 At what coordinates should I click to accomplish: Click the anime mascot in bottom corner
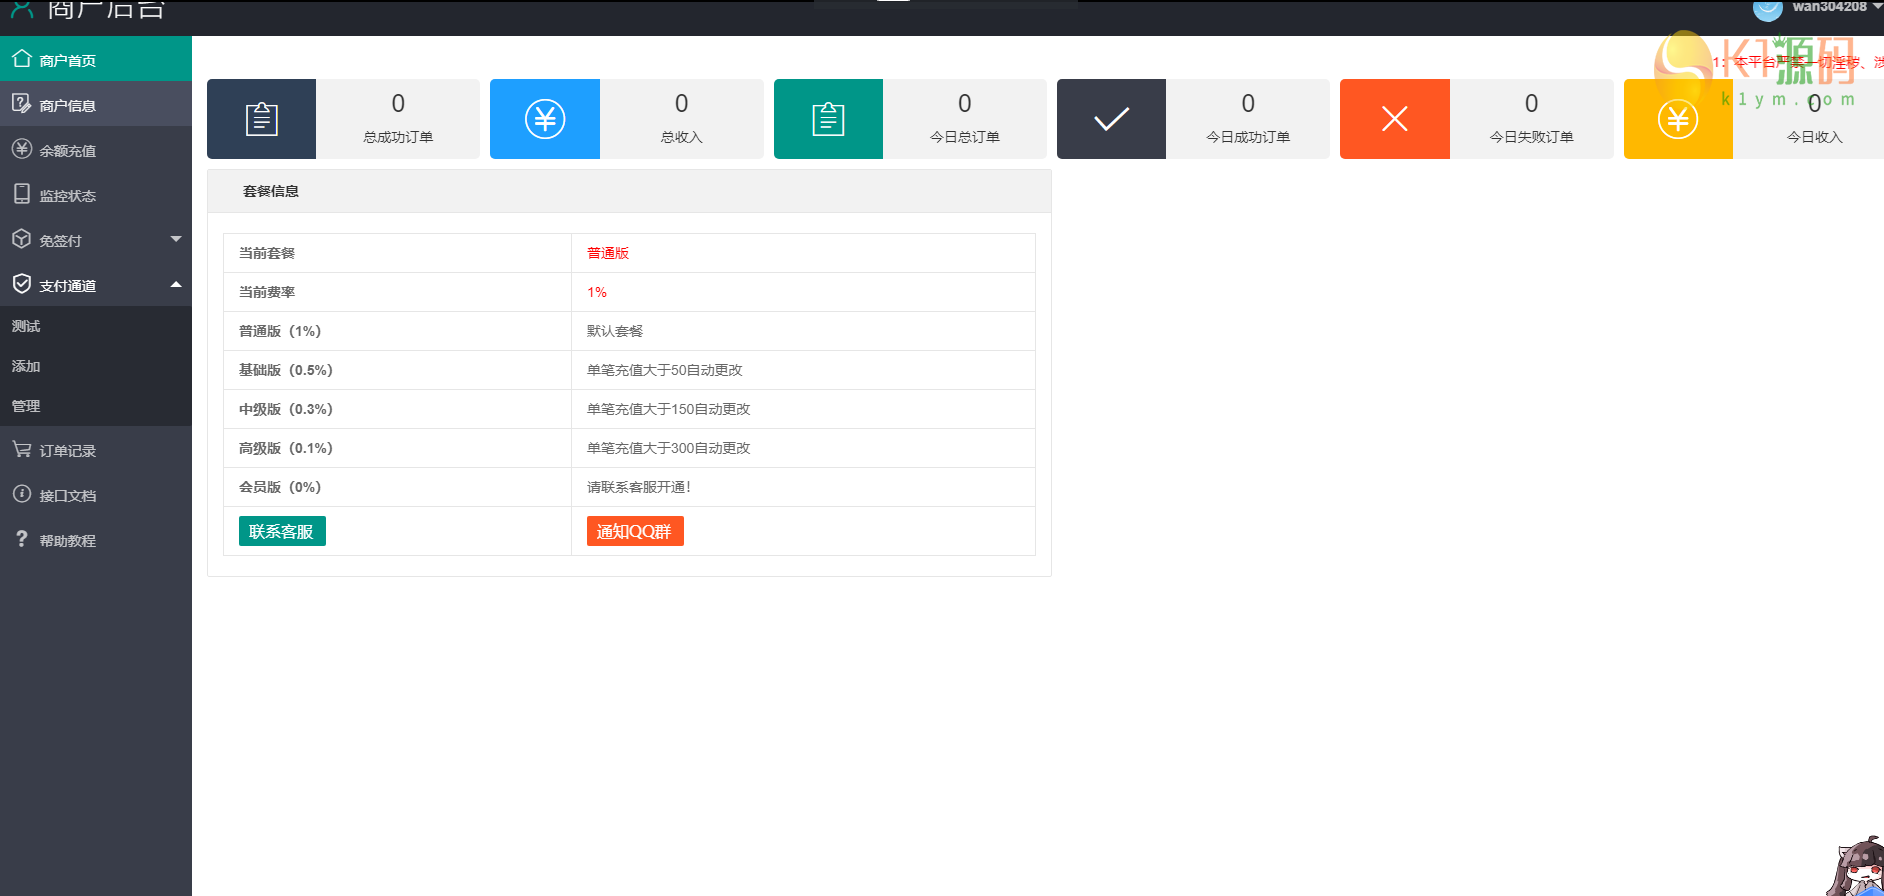pyautogui.click(x=1858, y=868)
